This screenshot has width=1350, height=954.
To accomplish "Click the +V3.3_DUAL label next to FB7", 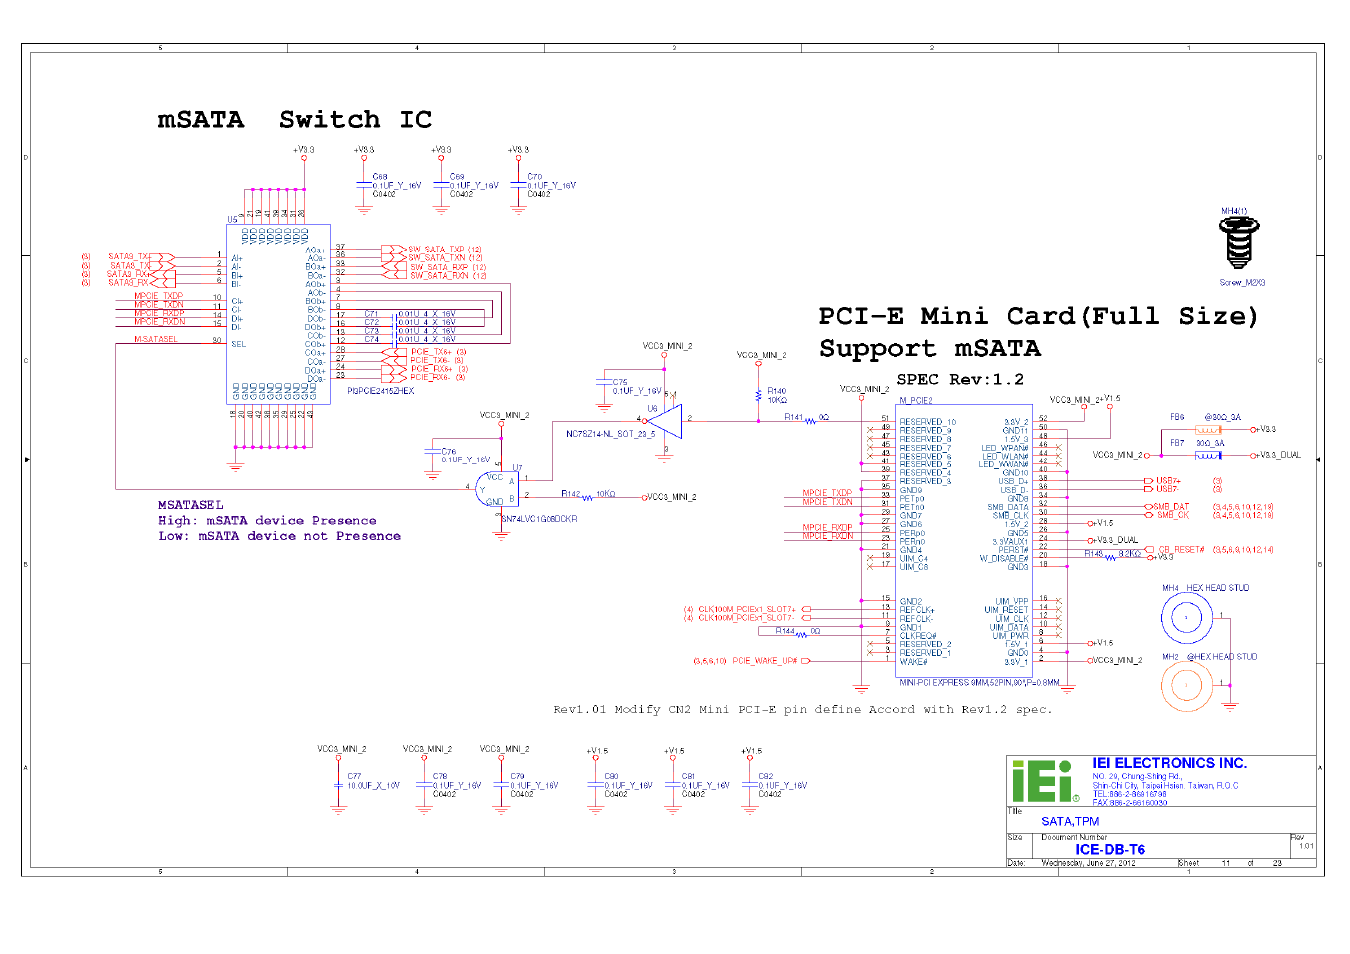I will point(1280,456).
